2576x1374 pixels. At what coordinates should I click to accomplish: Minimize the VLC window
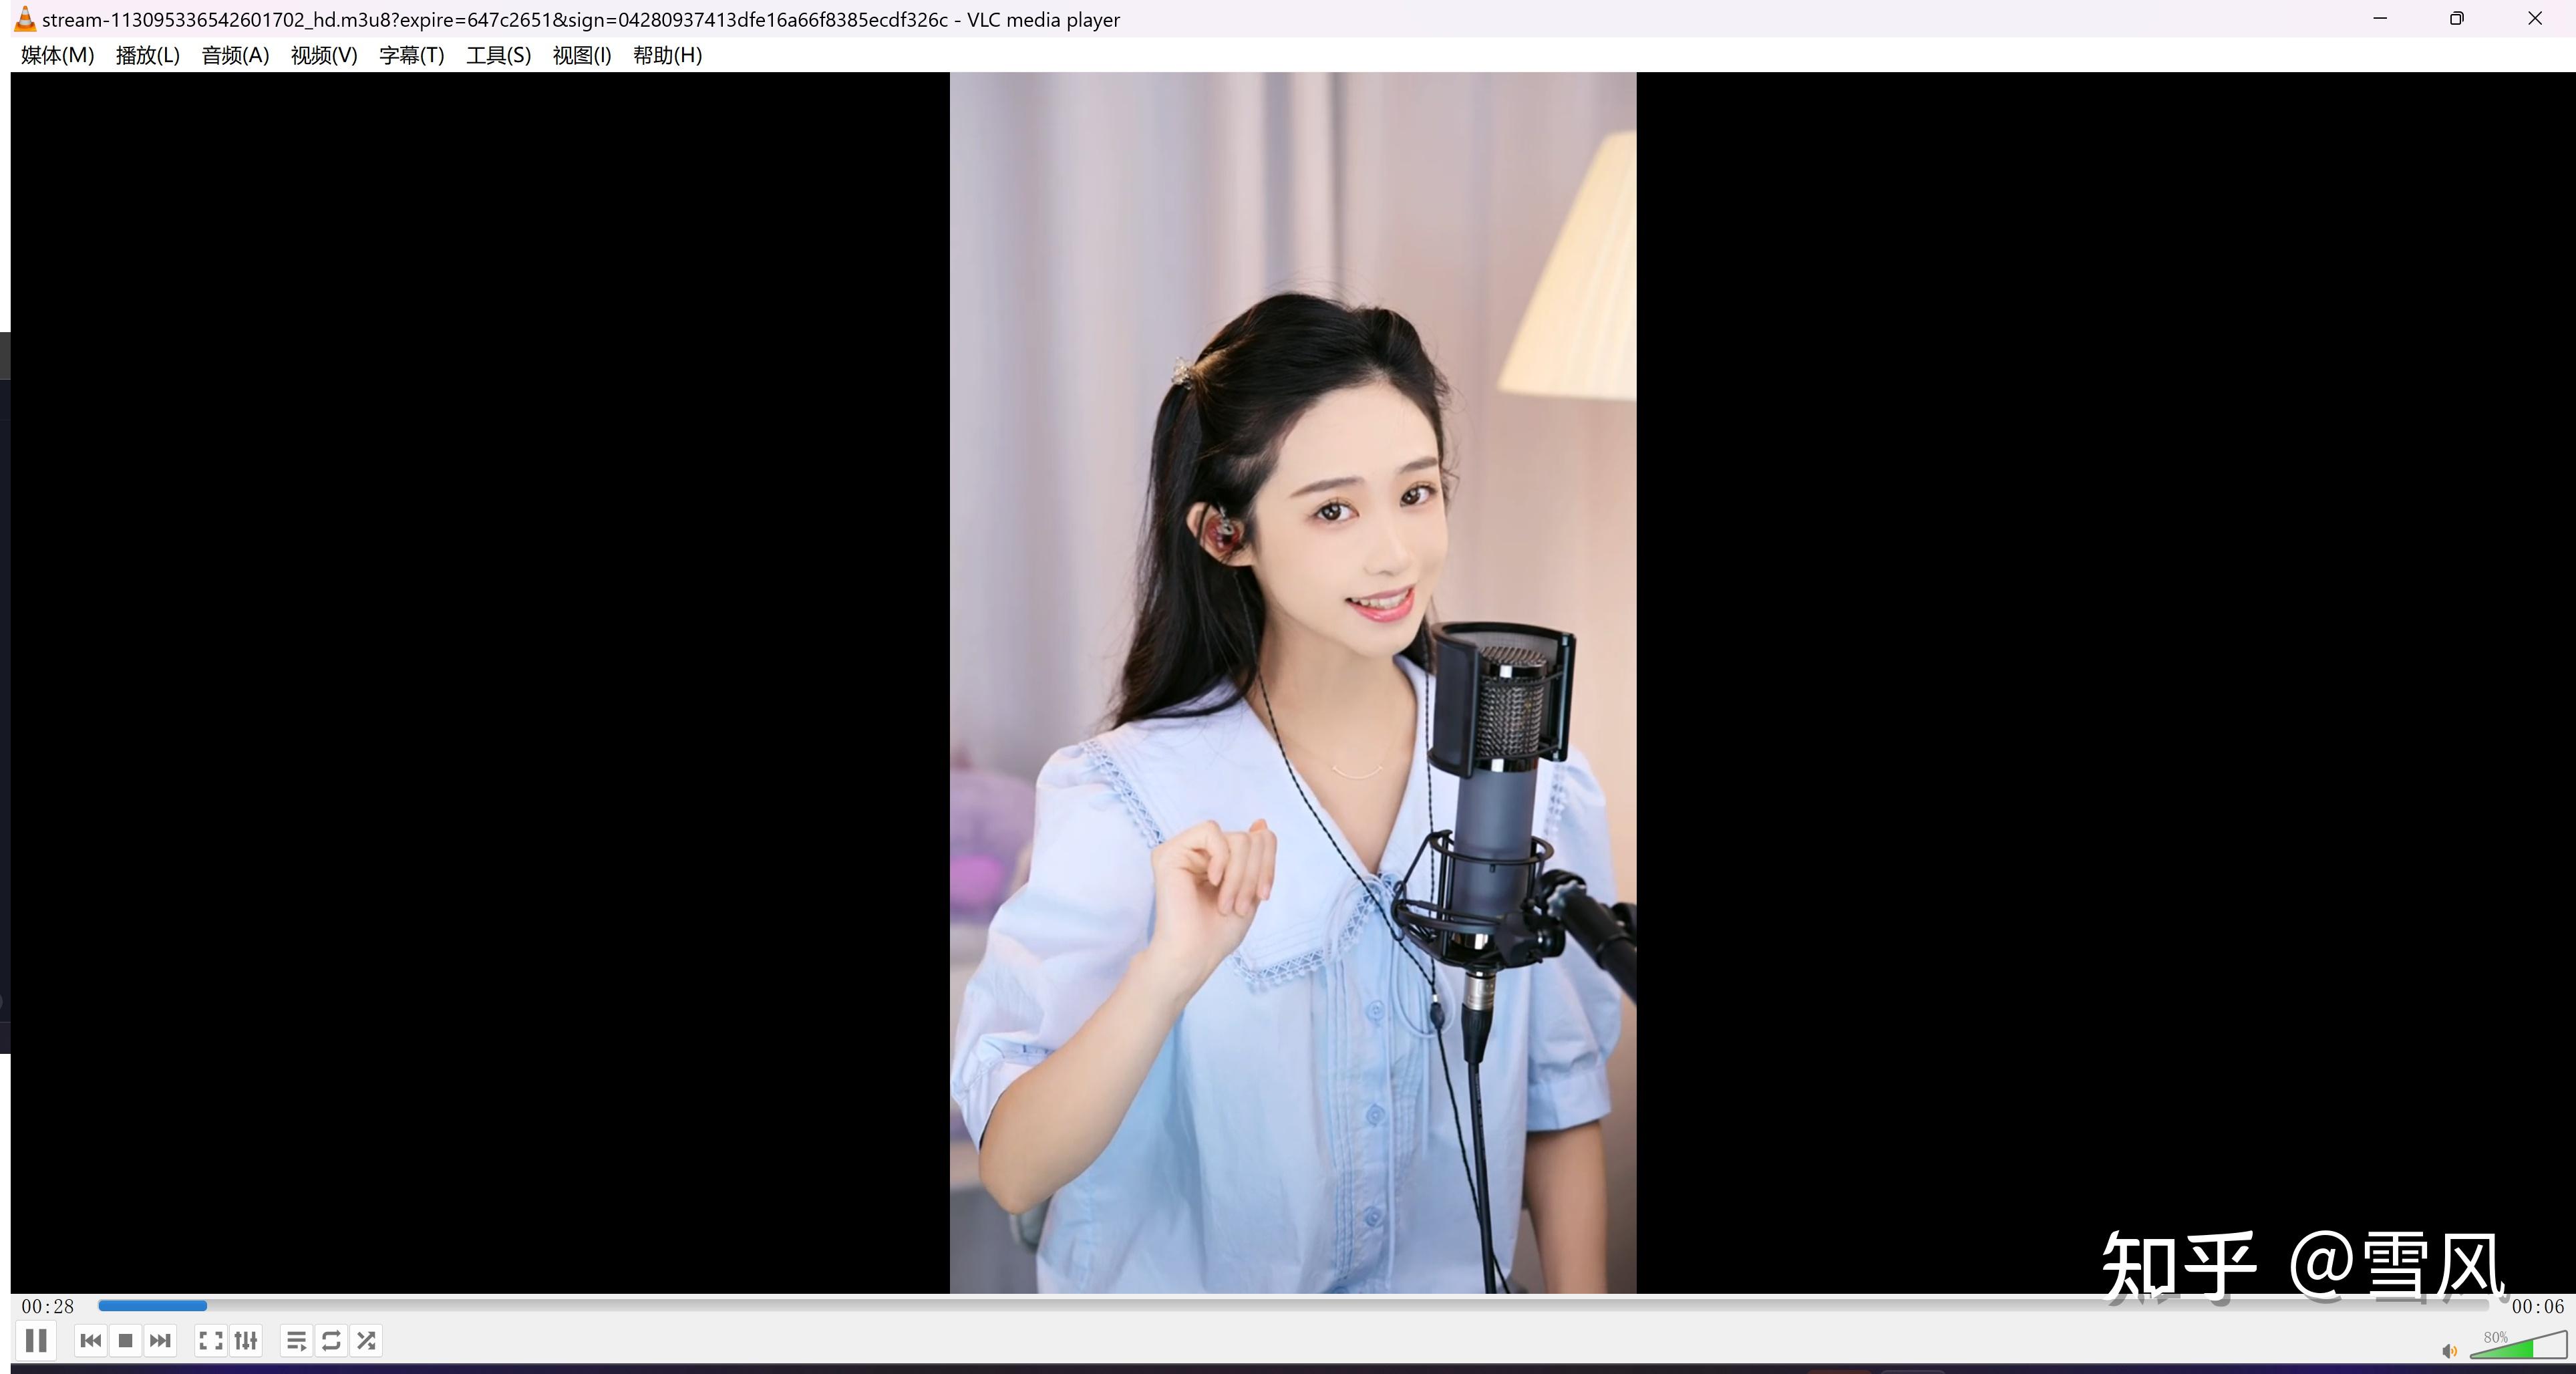[x=2380, y=19]
